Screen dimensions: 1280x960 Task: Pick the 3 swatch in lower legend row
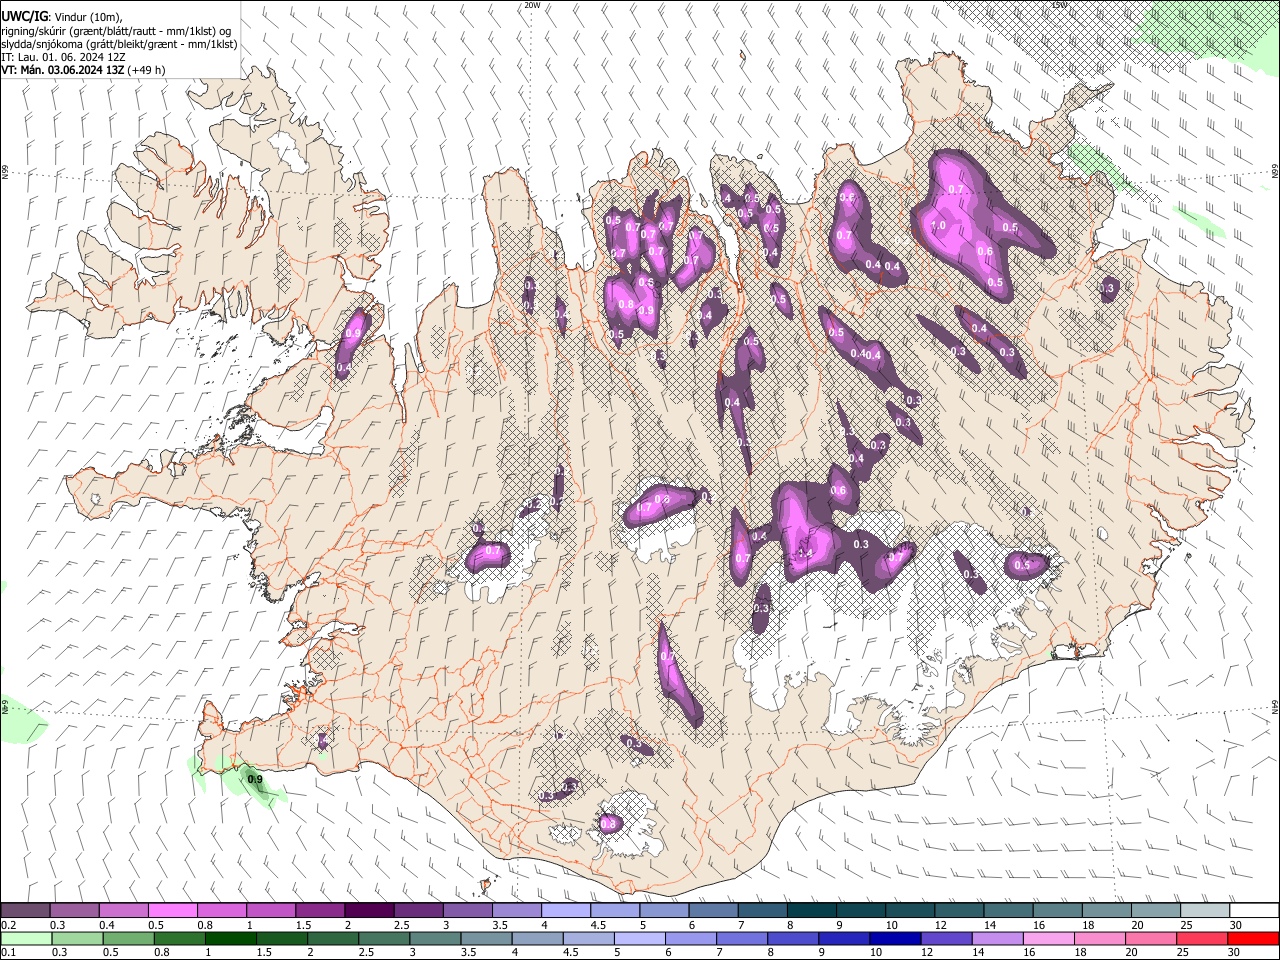click(x=434, y=938)
